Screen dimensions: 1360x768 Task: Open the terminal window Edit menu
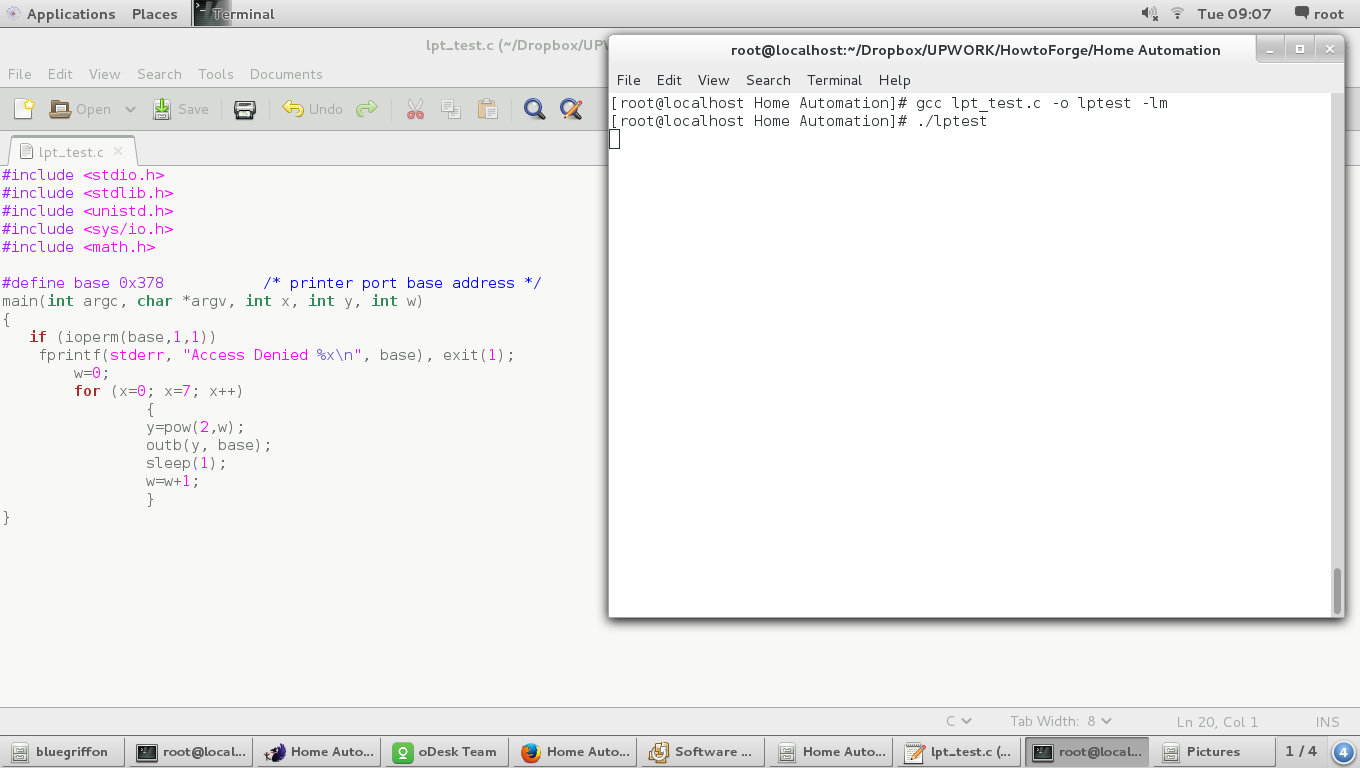(x=669, y=80)
